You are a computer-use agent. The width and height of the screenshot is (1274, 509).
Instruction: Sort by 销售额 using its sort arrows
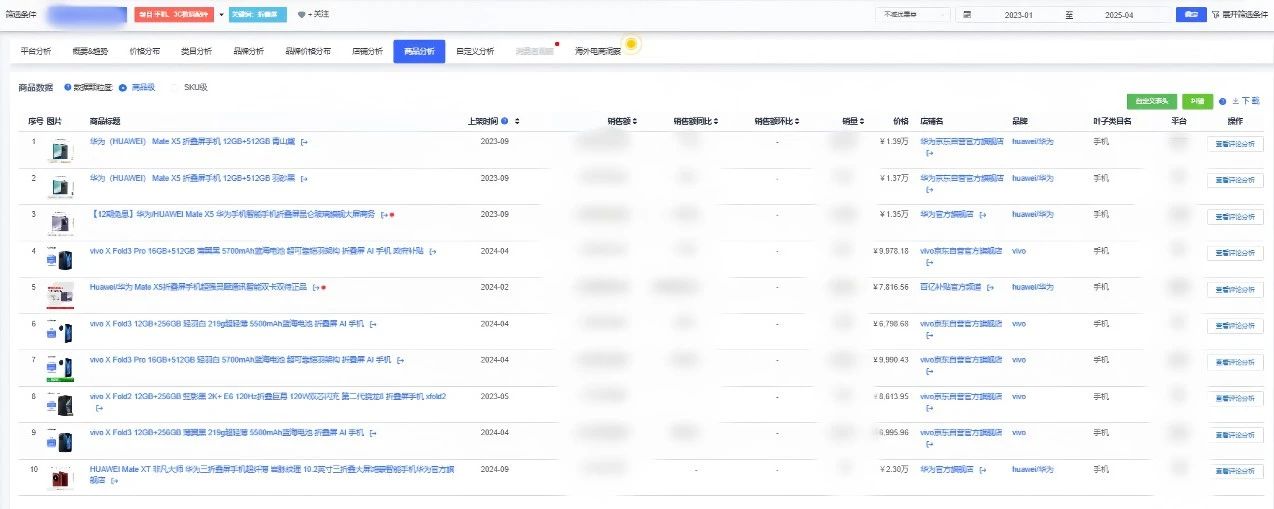click(634, 121)
